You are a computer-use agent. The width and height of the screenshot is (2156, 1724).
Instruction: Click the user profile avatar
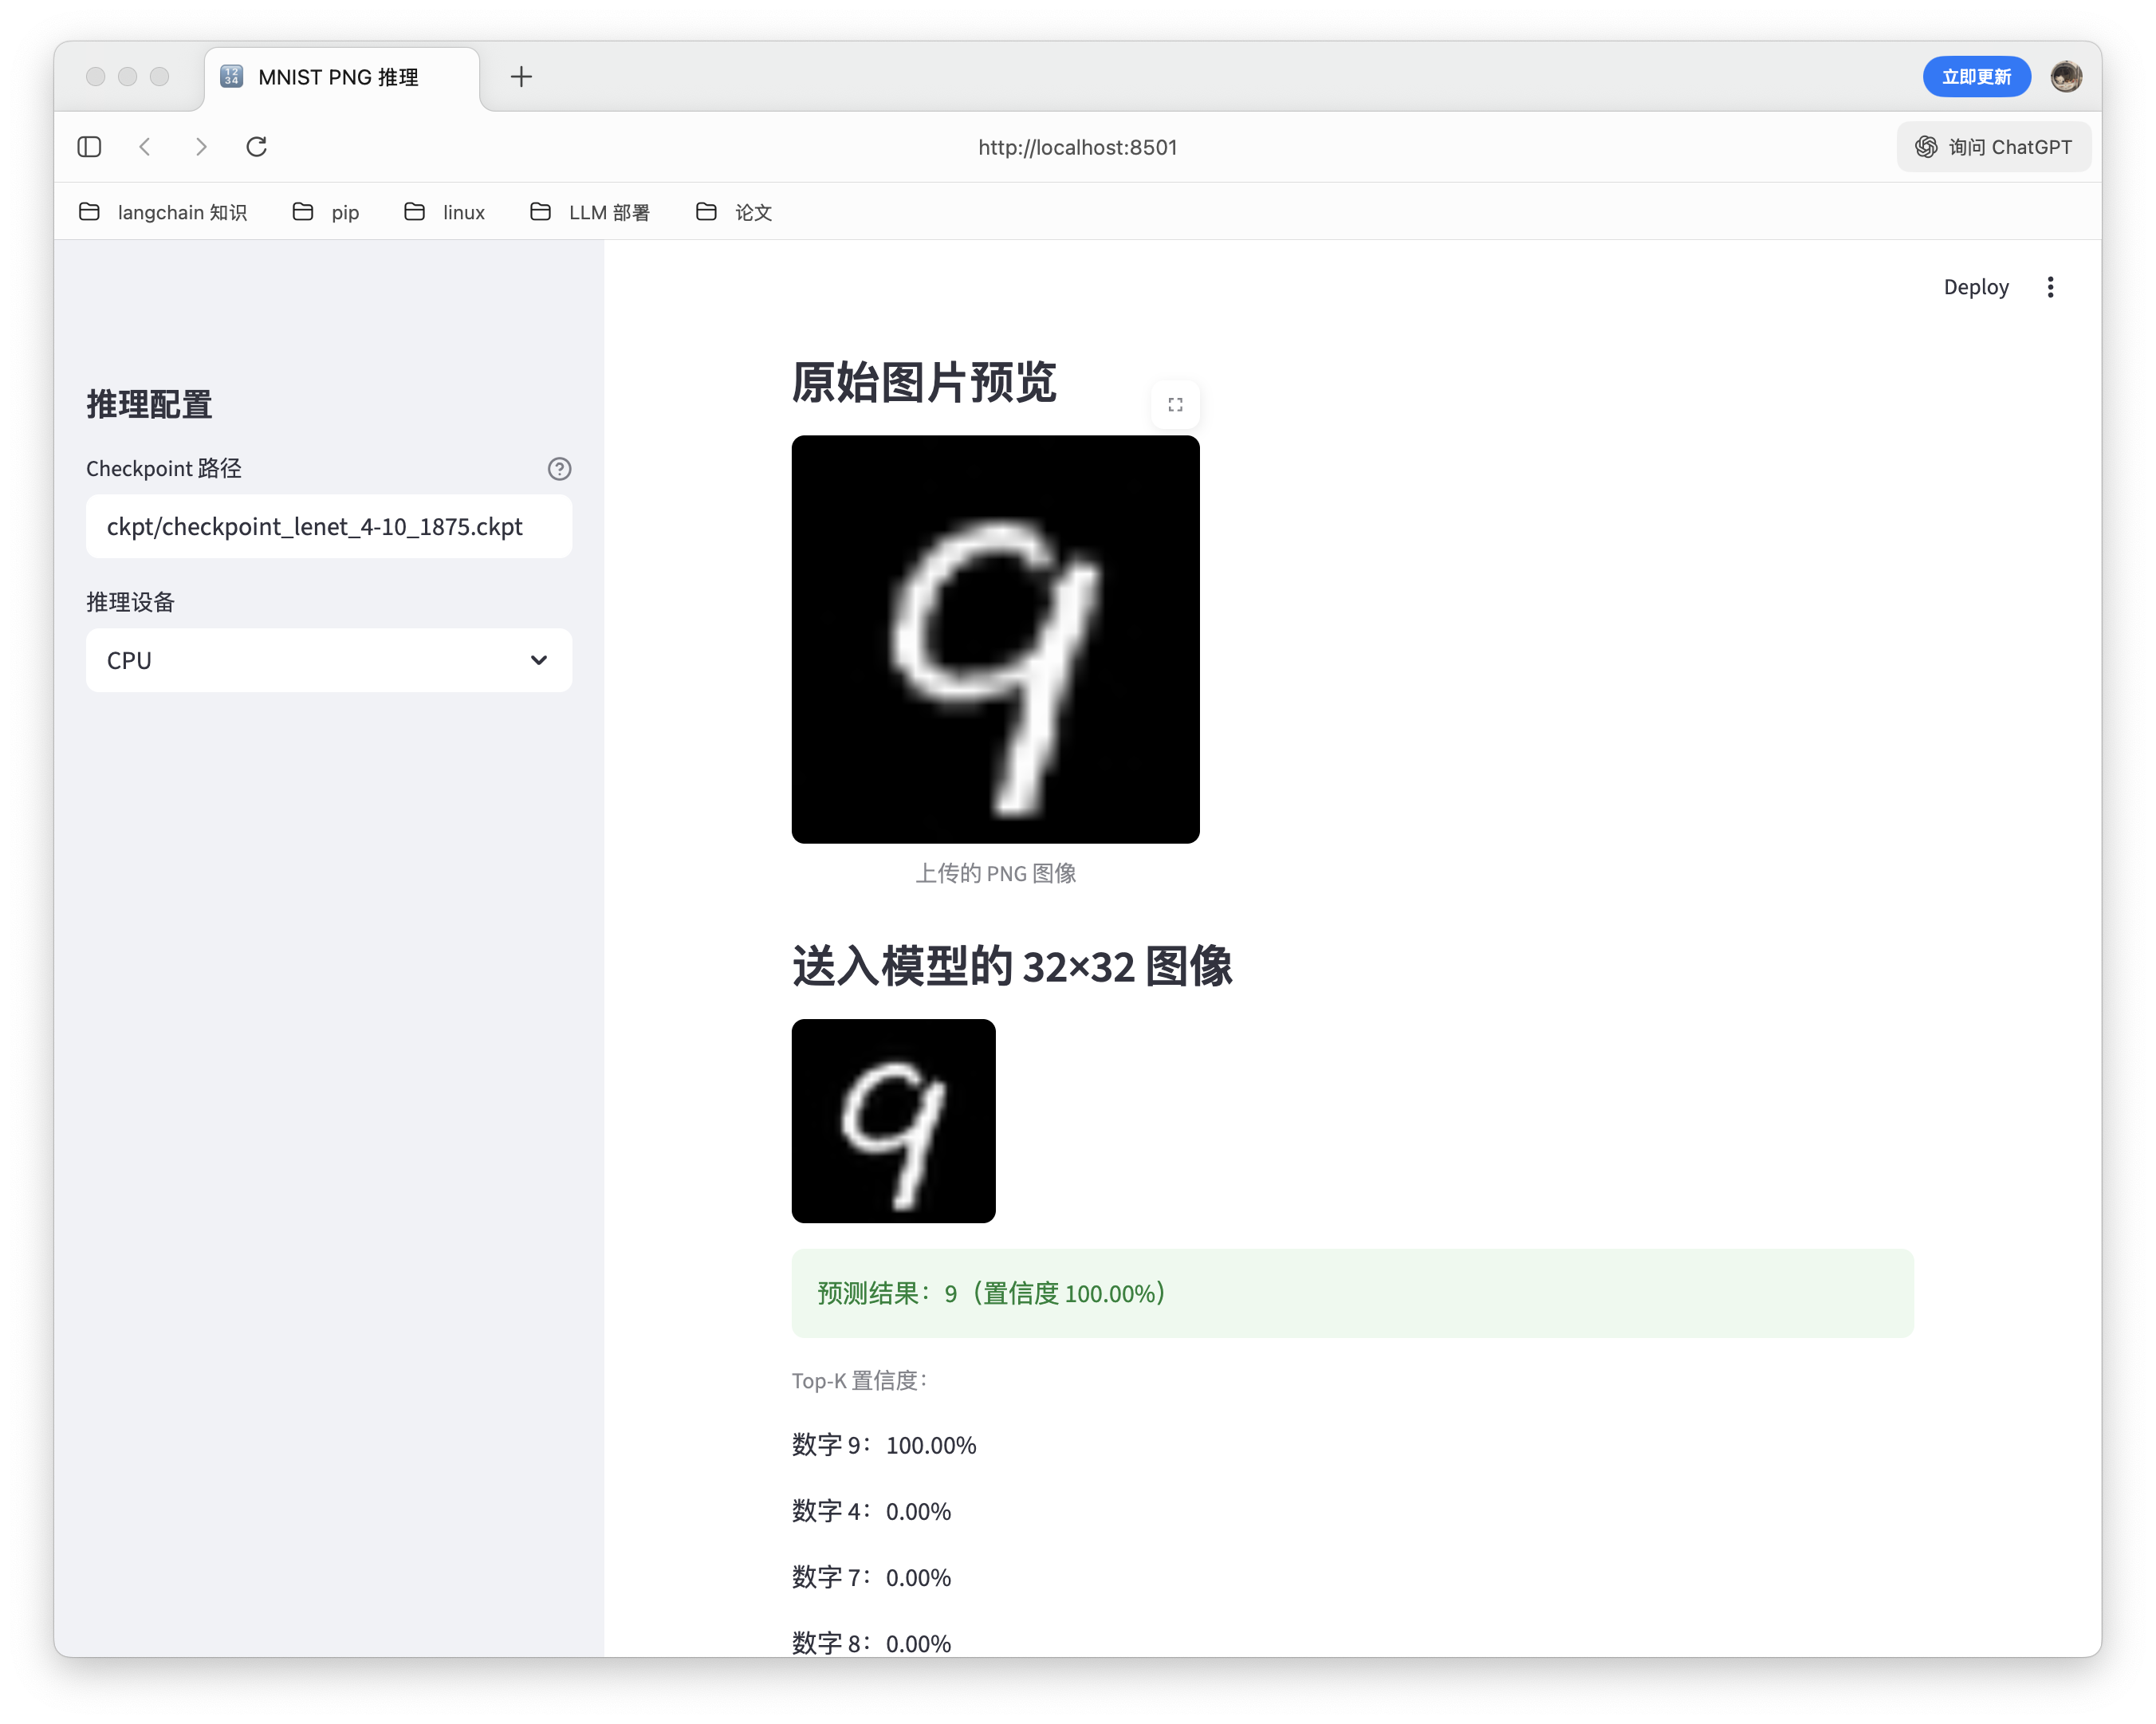point(2066,77)
